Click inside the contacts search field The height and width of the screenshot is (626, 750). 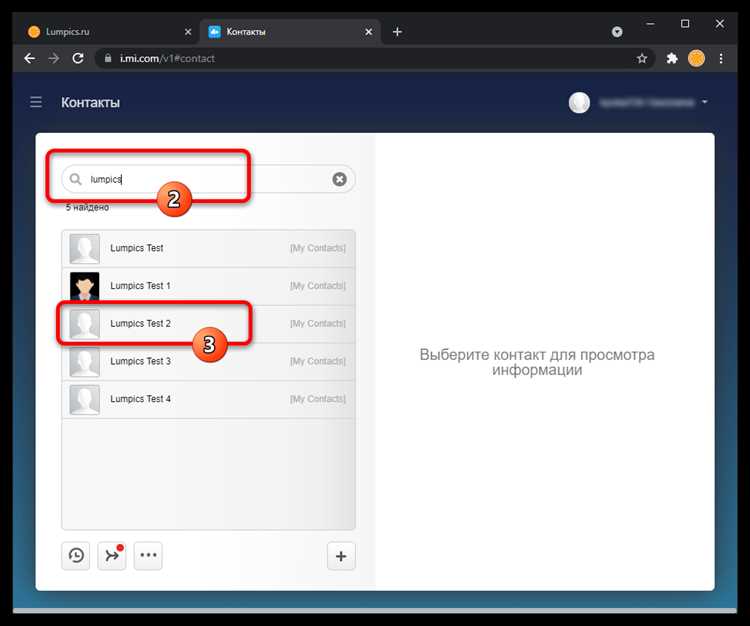200,179
